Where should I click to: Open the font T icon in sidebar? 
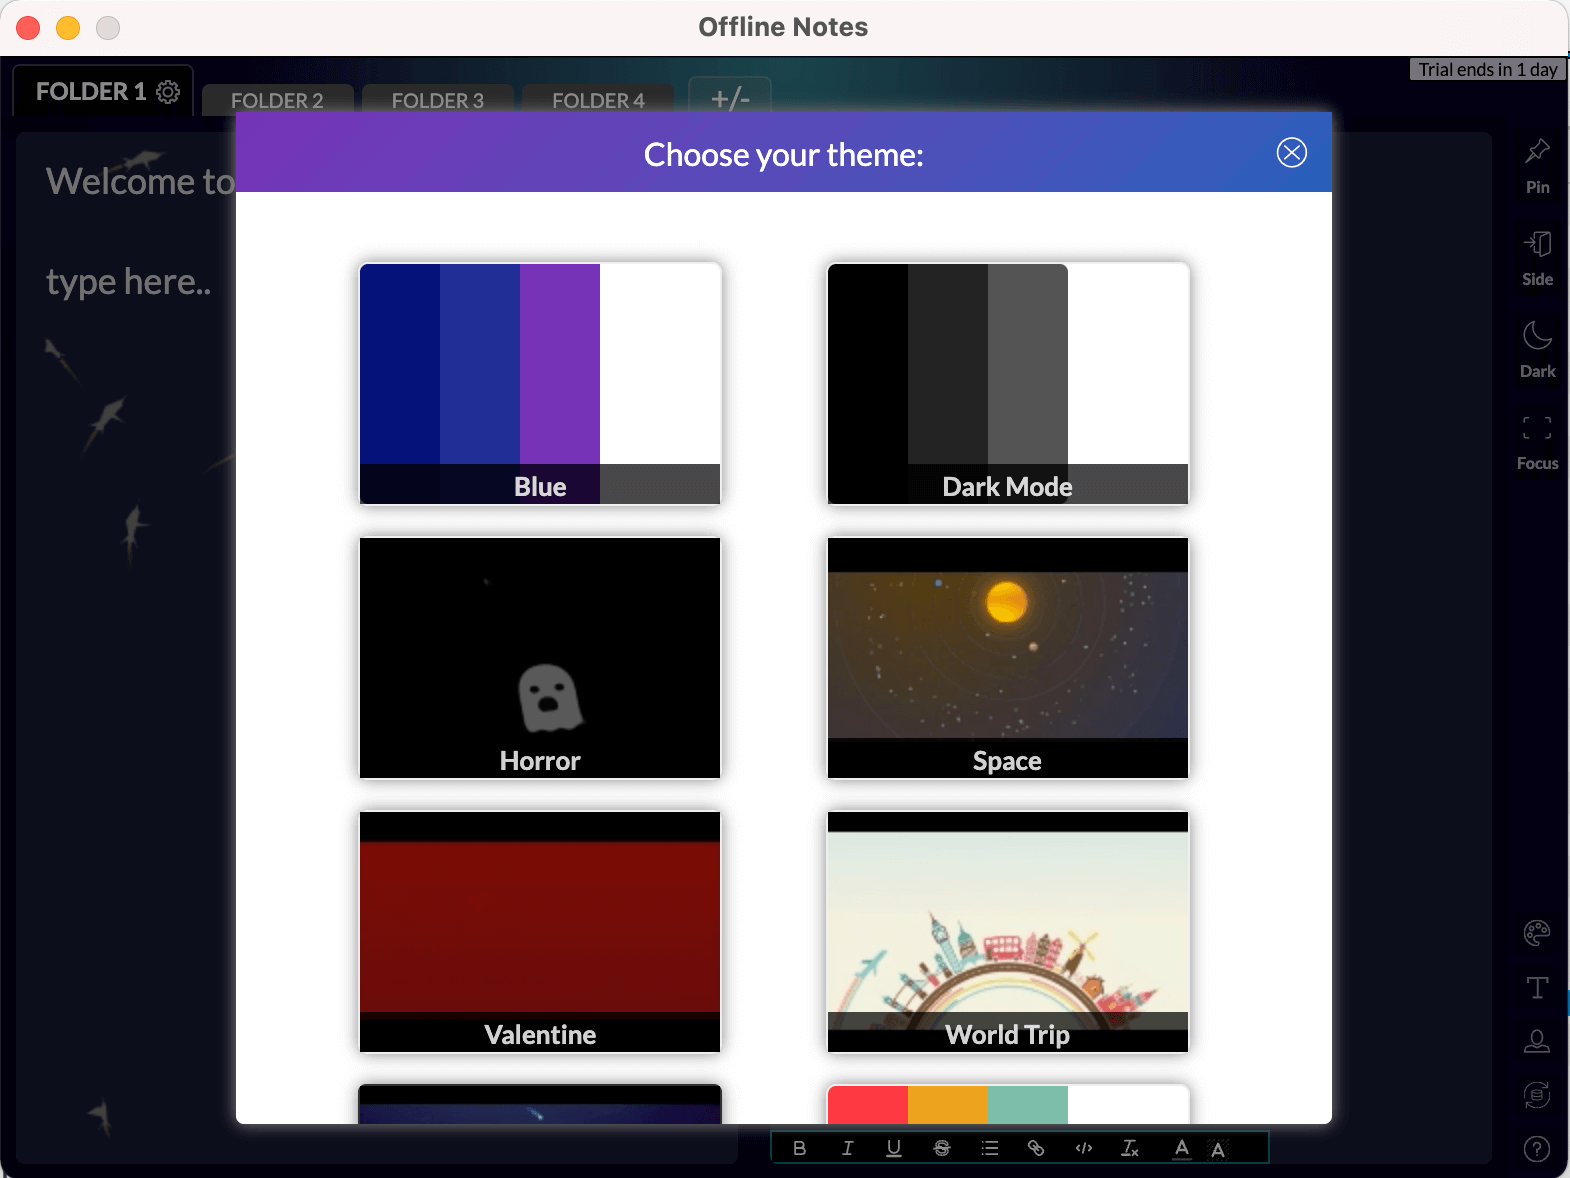[1537, 988]
